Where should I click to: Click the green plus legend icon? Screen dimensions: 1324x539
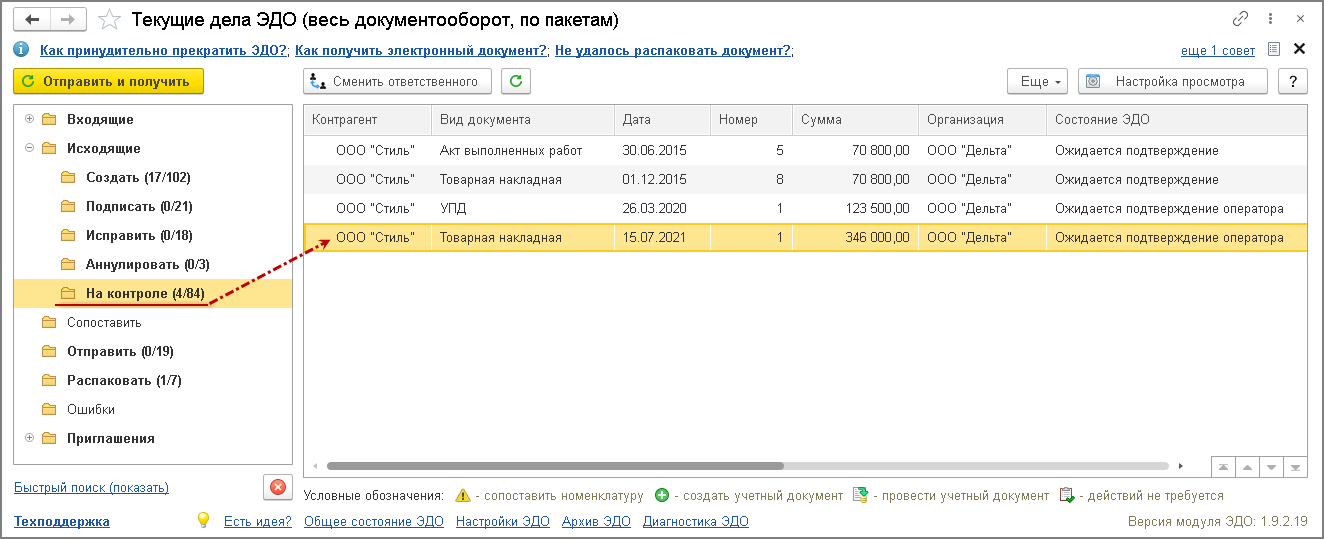[662, 496]
